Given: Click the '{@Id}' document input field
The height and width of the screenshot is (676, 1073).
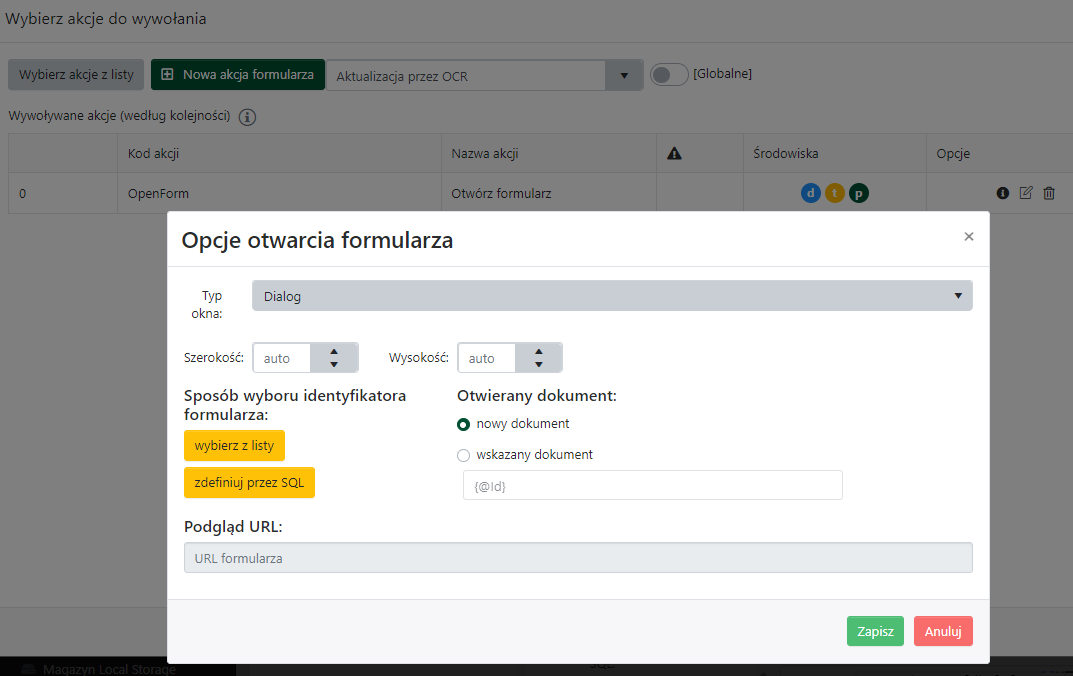Looking at the screenshot, I should tap(652, 485).
